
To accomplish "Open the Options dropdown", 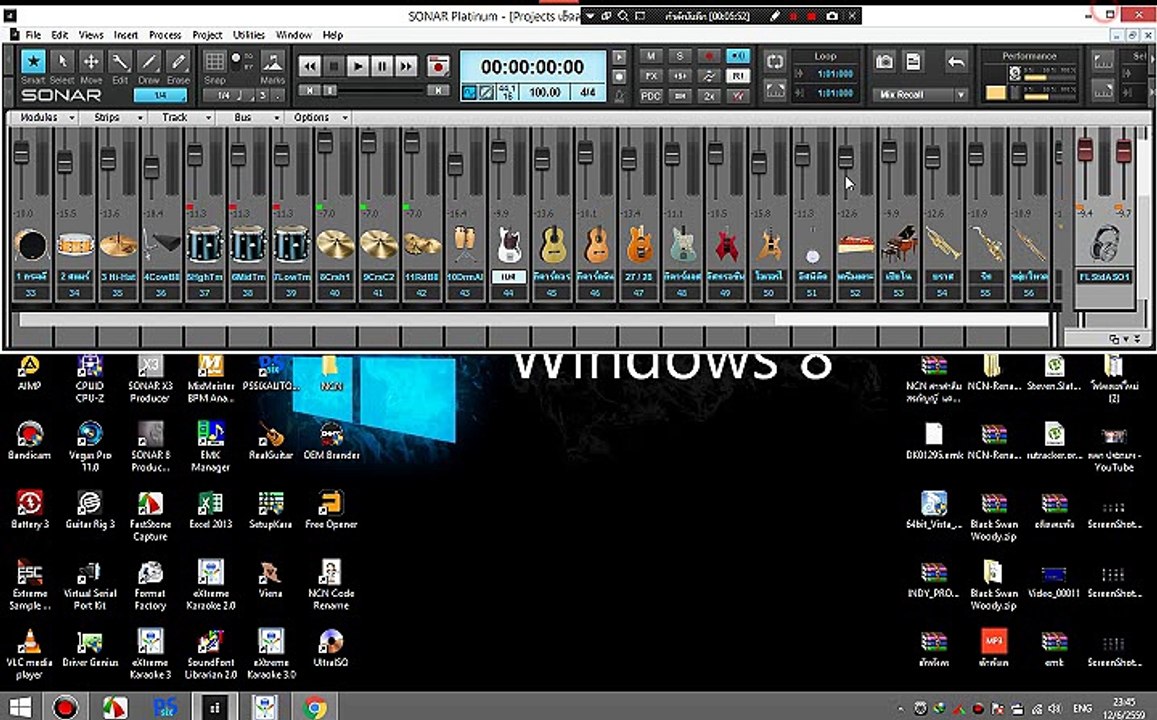I will tap(319, 117).
